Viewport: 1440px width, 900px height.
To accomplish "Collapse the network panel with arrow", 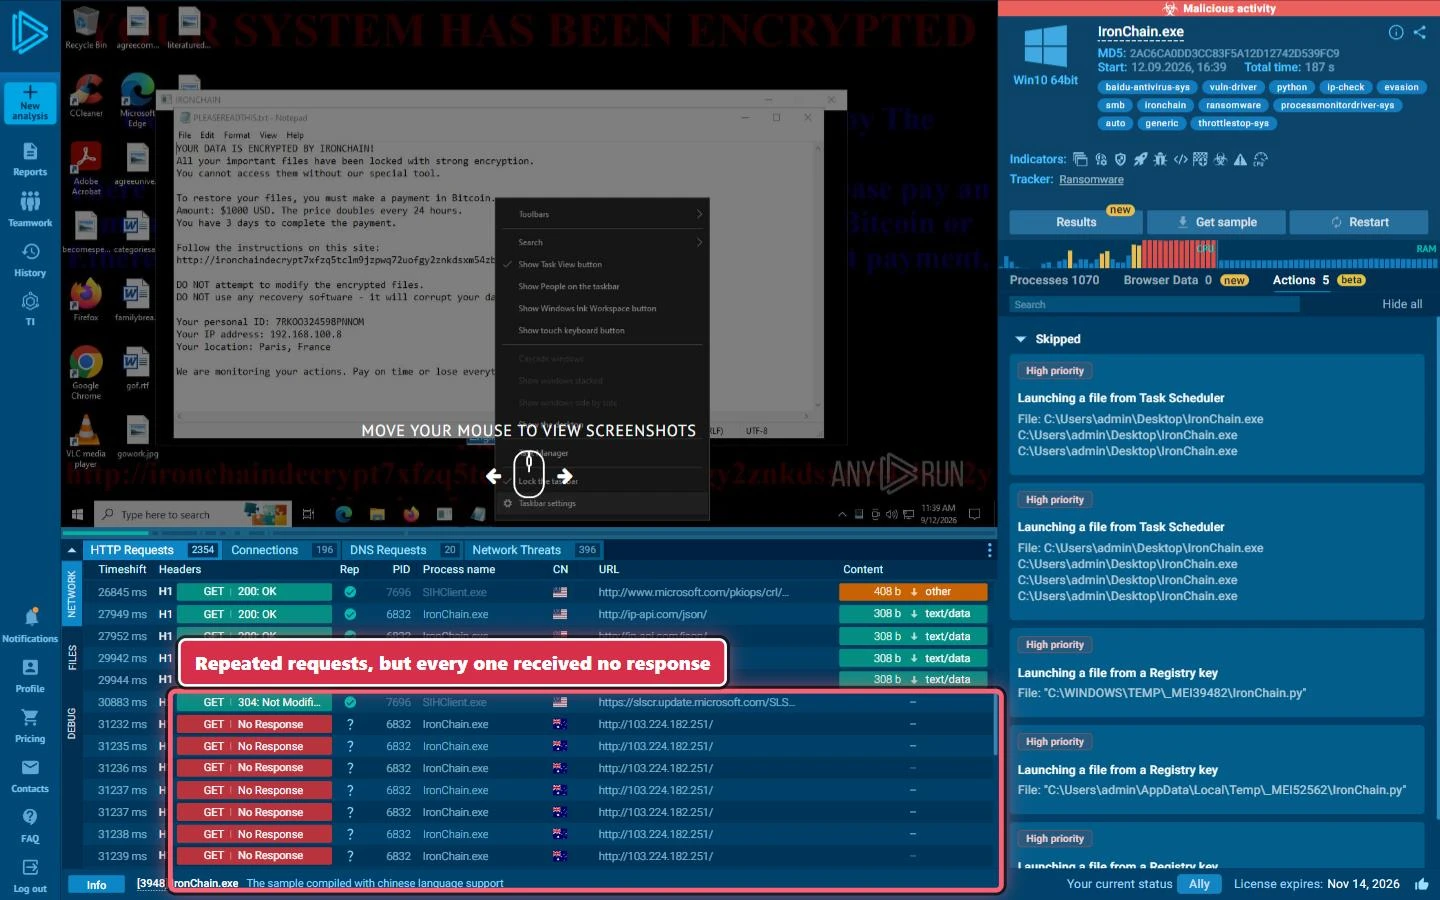I will (71, 550).
